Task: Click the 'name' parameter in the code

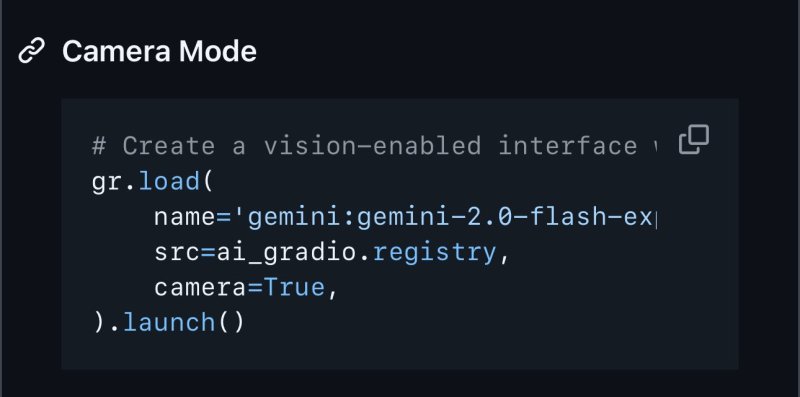Action: click(x=185, y=217)
